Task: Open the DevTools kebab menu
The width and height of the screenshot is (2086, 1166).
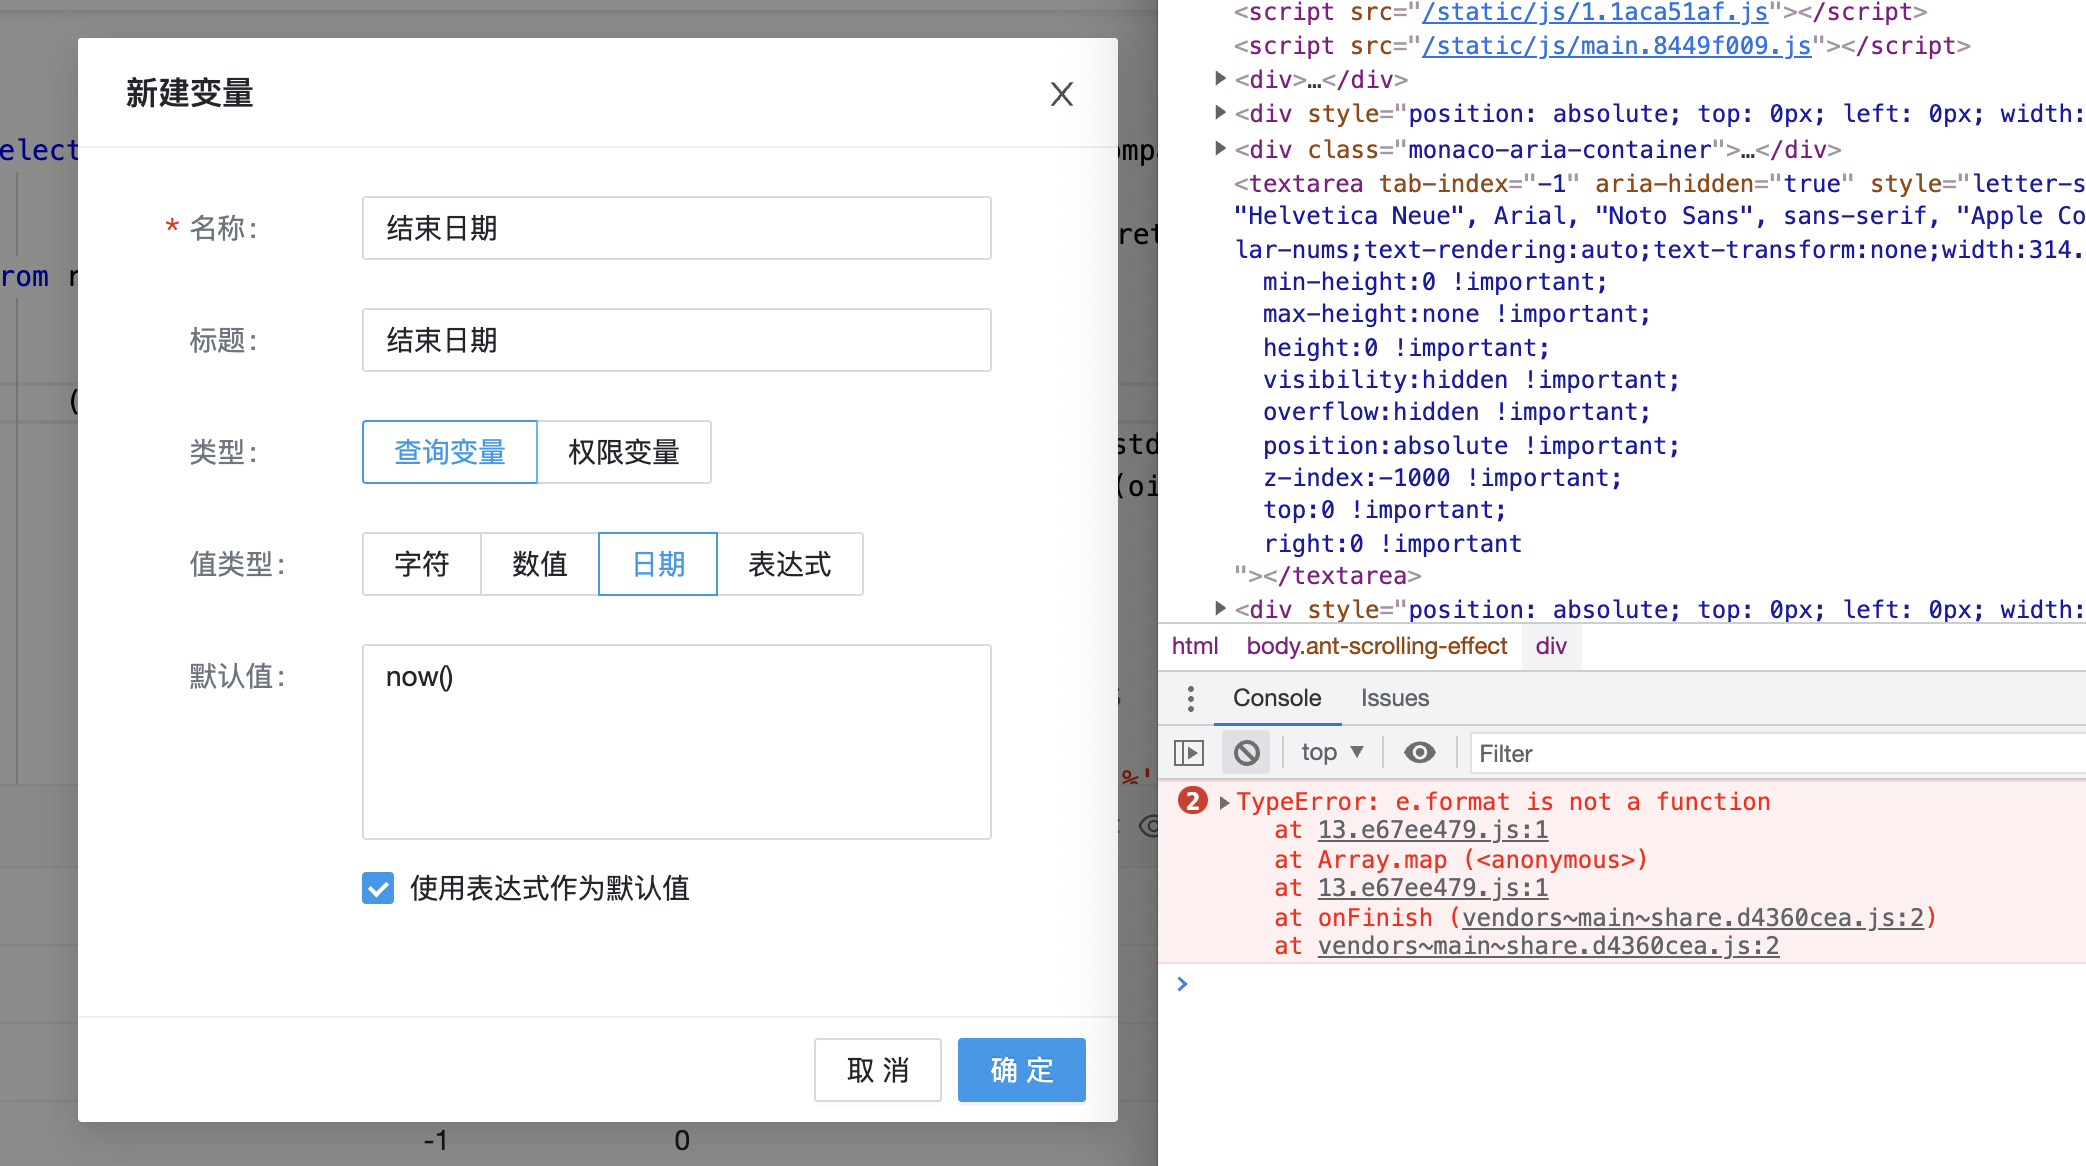Action: click(1190, 698)
